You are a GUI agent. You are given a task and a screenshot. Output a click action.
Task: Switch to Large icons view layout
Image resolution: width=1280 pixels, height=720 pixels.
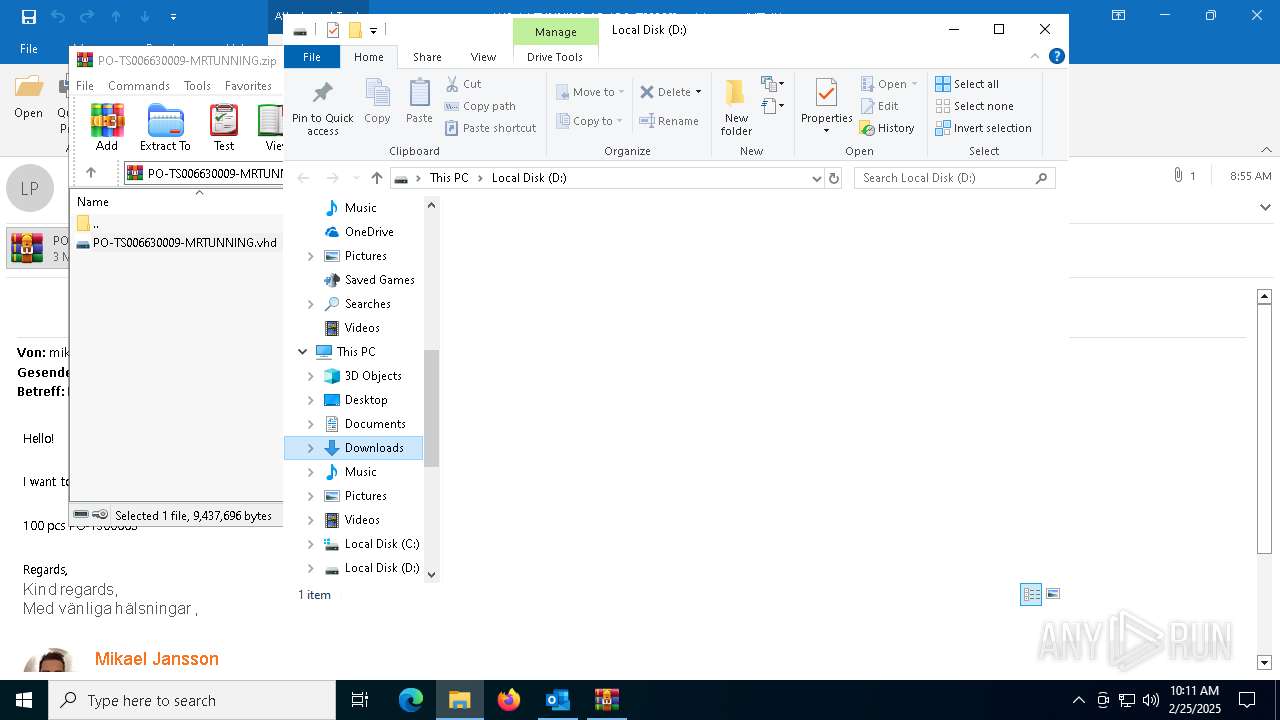pyautogui.click(x=1052, y=594)
